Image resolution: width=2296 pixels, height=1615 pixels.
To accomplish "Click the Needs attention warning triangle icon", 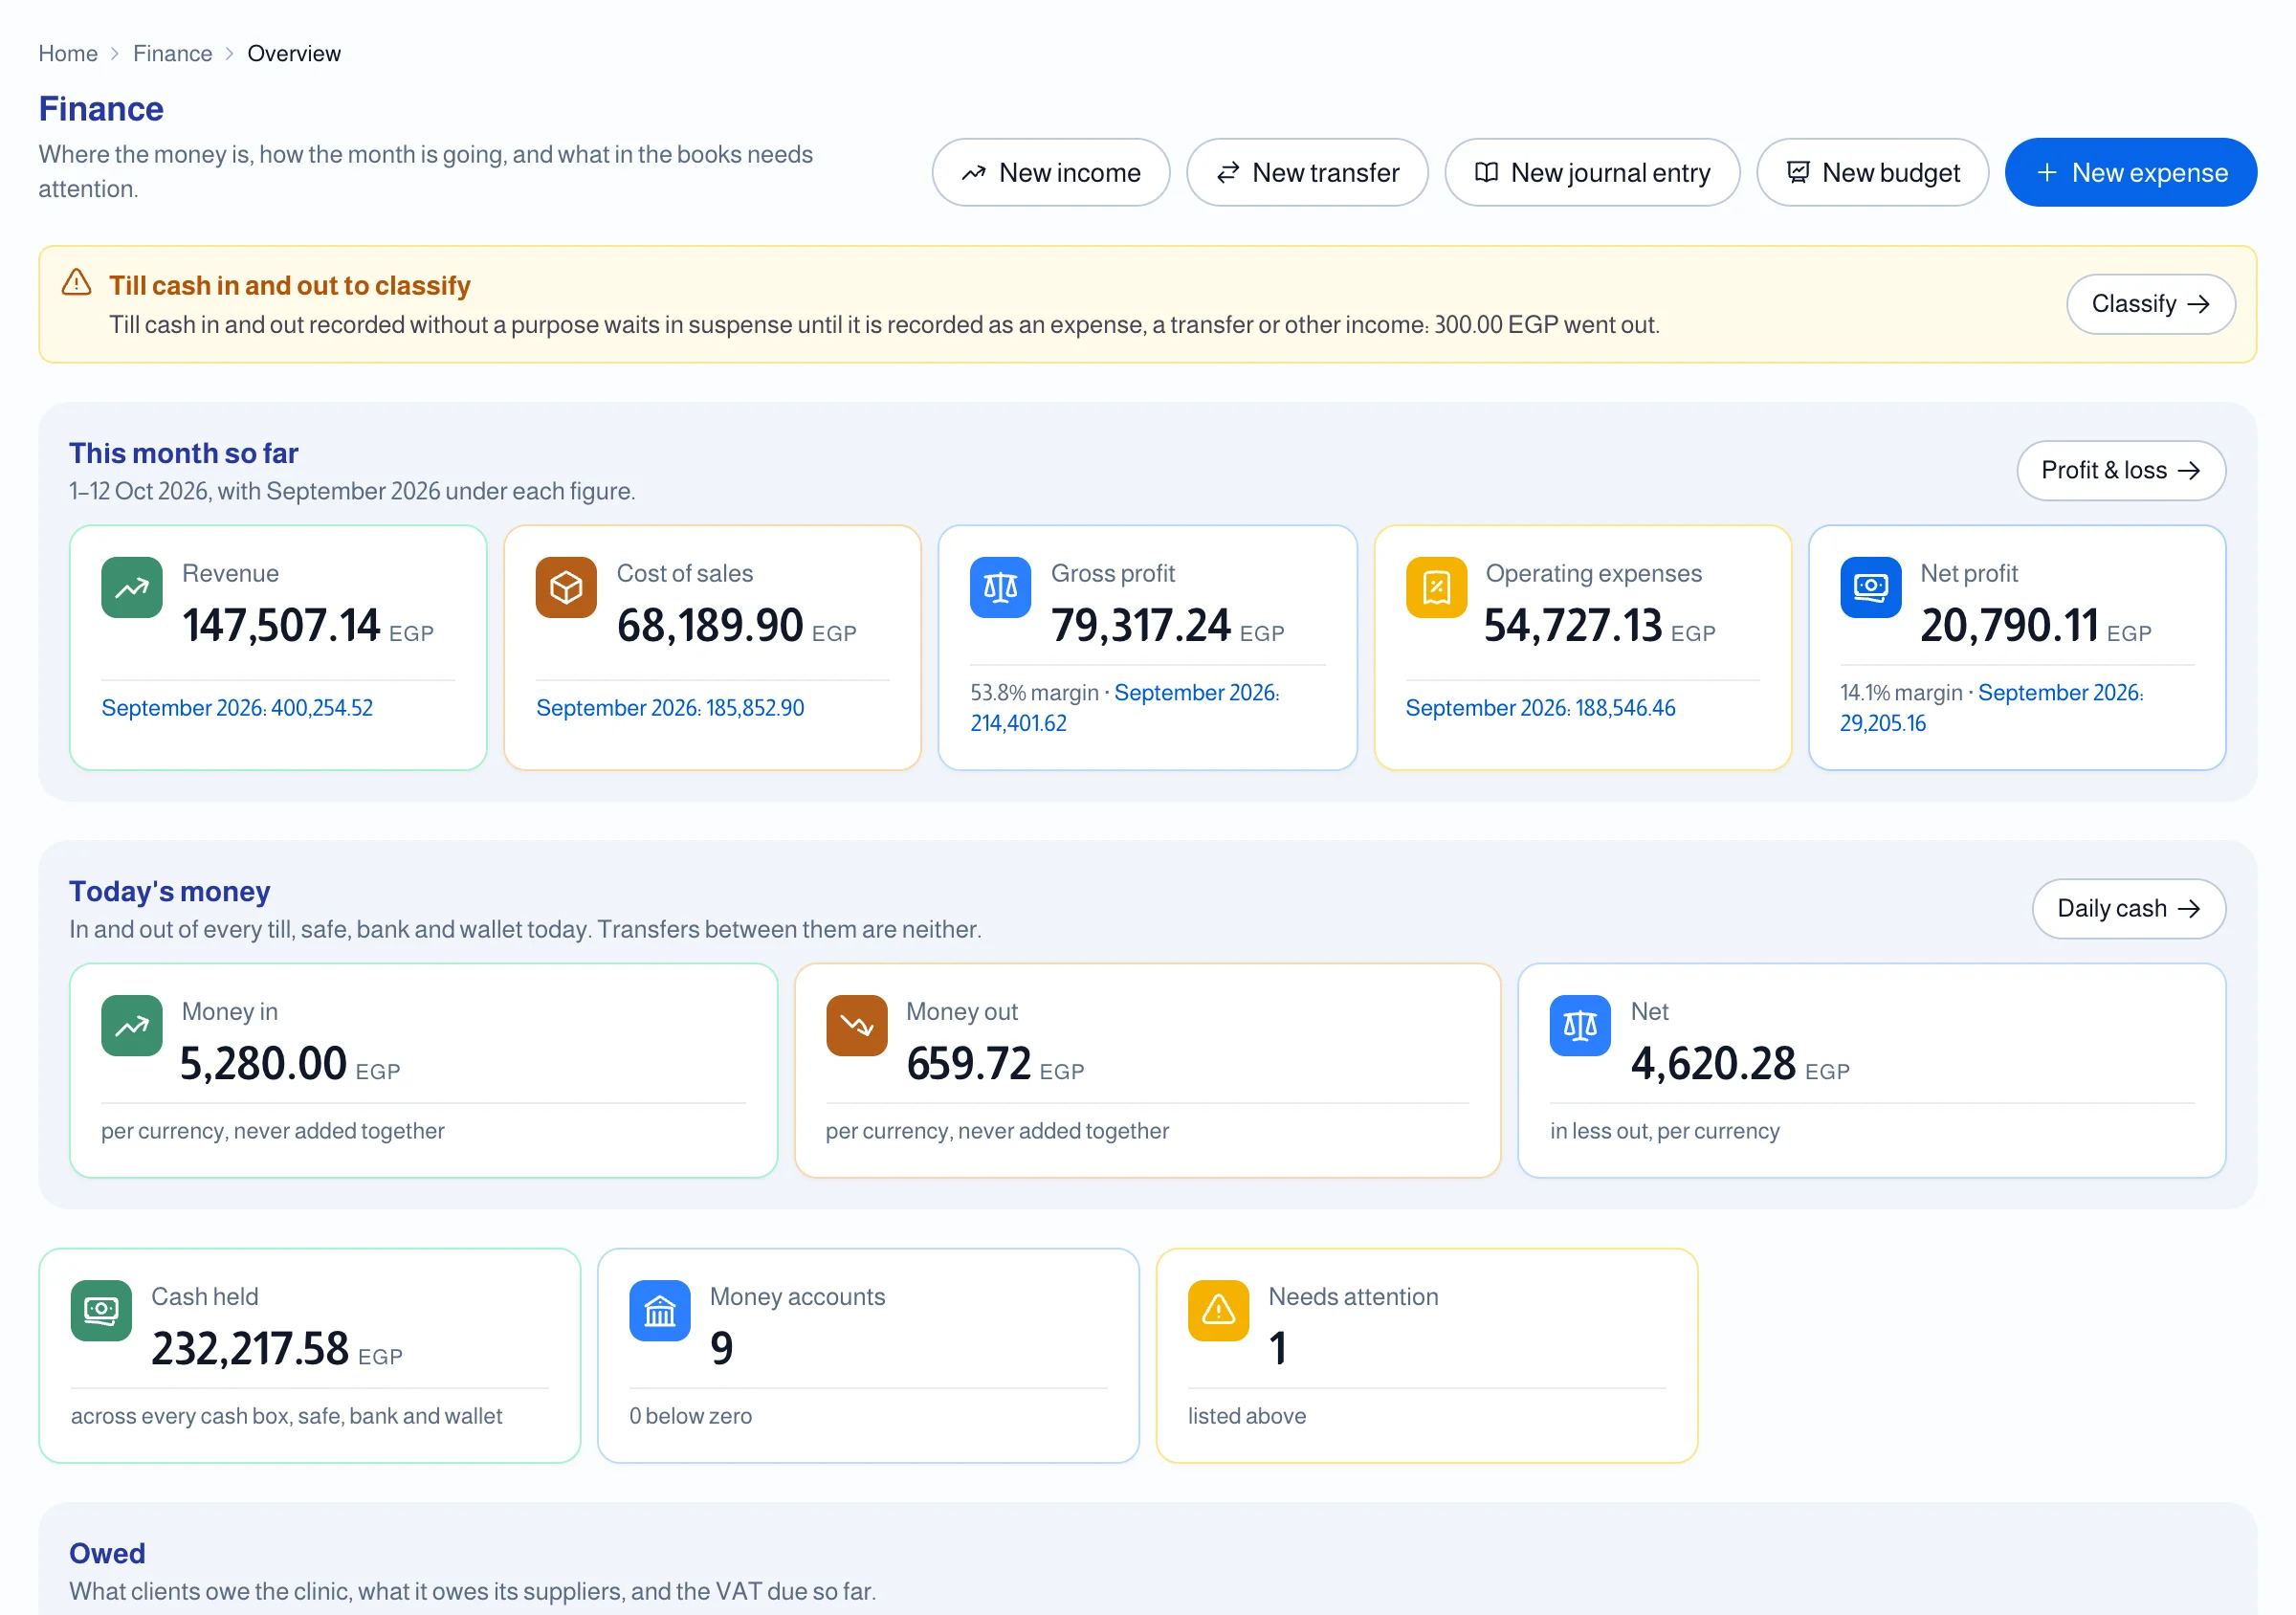I will (x=1218, y=1311).
